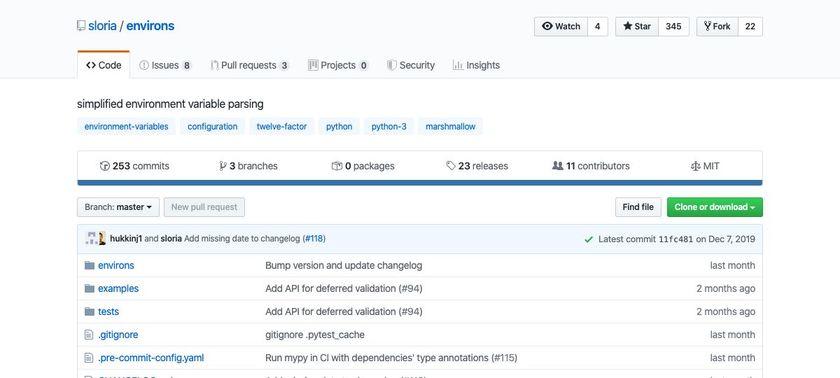Open the Branch: master dropdown
Viewport: 840px width, 378px height.
[x=118, y=207]
